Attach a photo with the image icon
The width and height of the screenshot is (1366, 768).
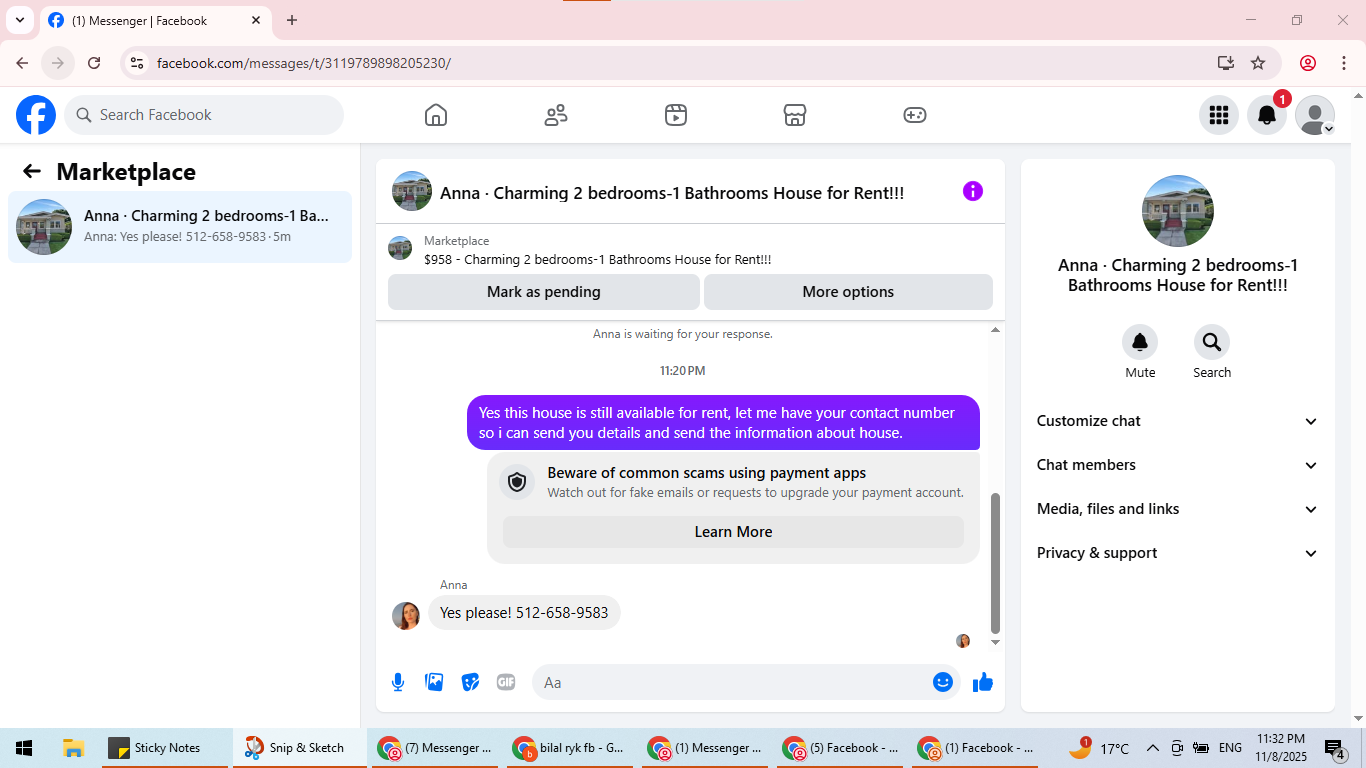coord(434,682)
